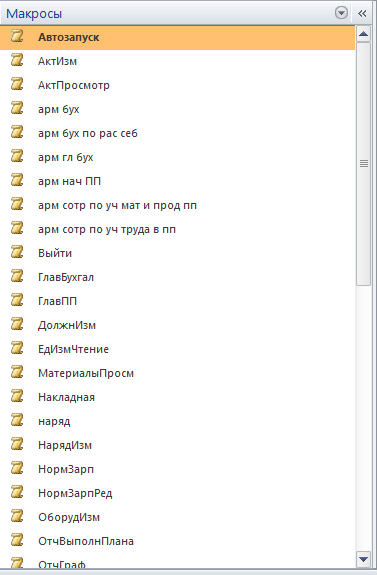Click the scrollbar up arrow

363,34
